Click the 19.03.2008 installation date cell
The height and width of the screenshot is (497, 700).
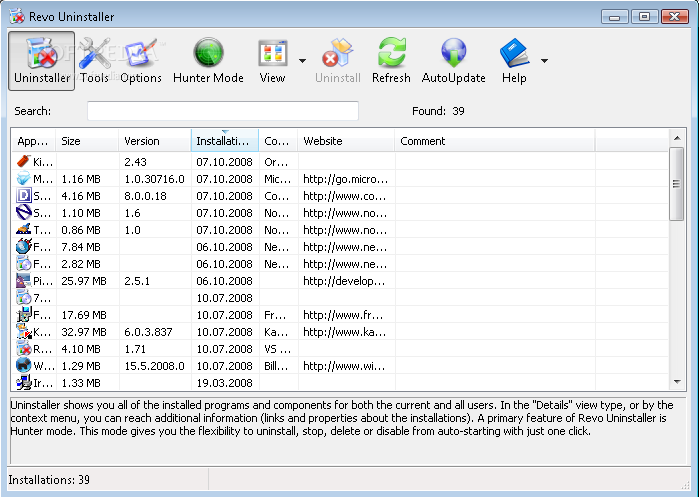click(x=225, y=383)
